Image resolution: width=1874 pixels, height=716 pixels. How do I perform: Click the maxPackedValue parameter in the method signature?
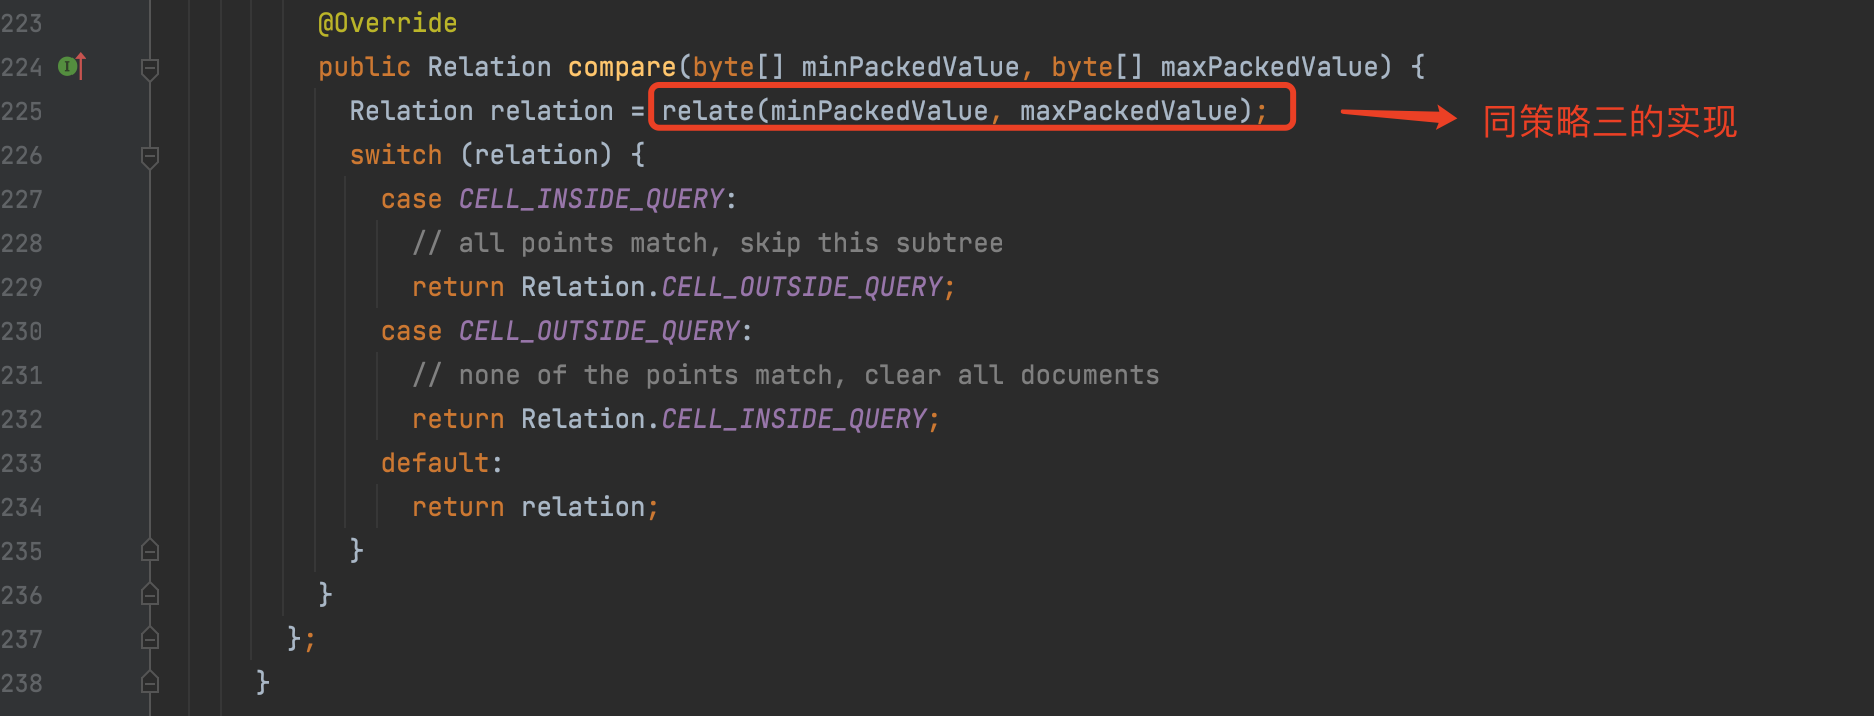(x=1269, y=67)
